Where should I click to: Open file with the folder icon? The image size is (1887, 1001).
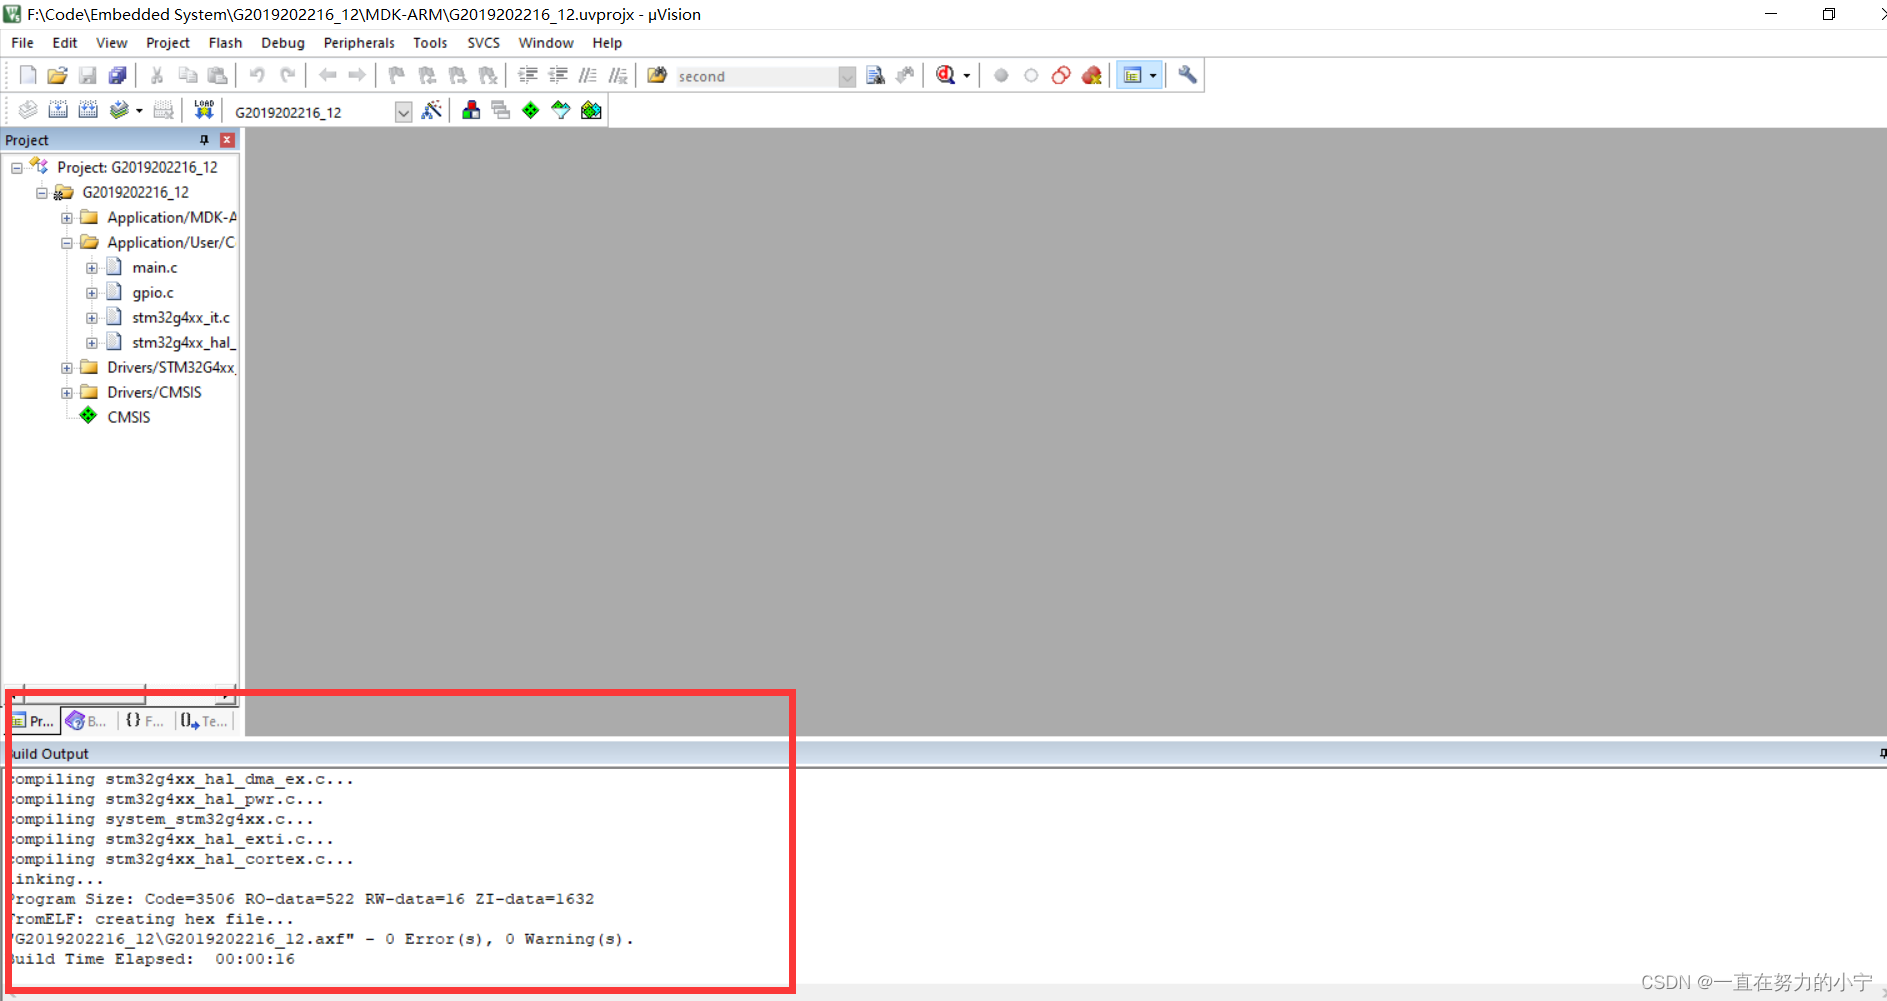point(58,75)
